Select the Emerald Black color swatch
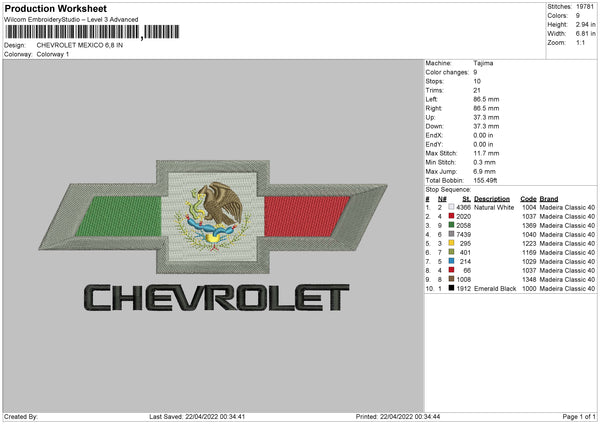 point(452,288)
